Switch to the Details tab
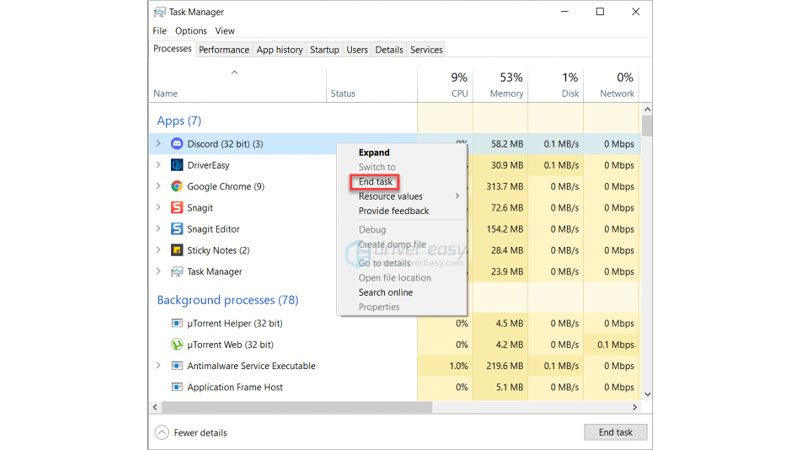 pyautogui.click(x=389, y=49)
